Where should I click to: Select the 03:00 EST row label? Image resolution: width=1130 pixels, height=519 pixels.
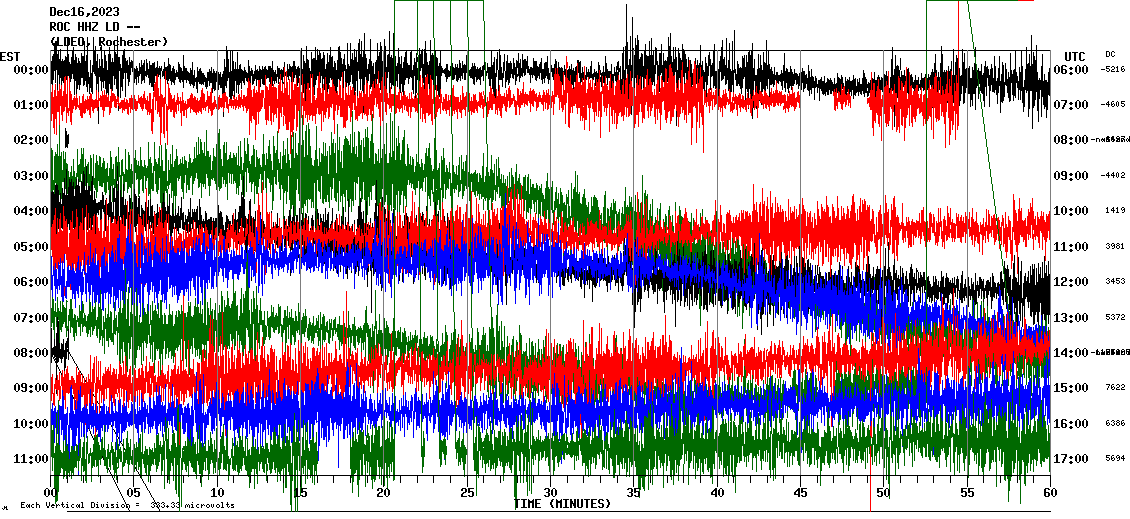point(31,176)
